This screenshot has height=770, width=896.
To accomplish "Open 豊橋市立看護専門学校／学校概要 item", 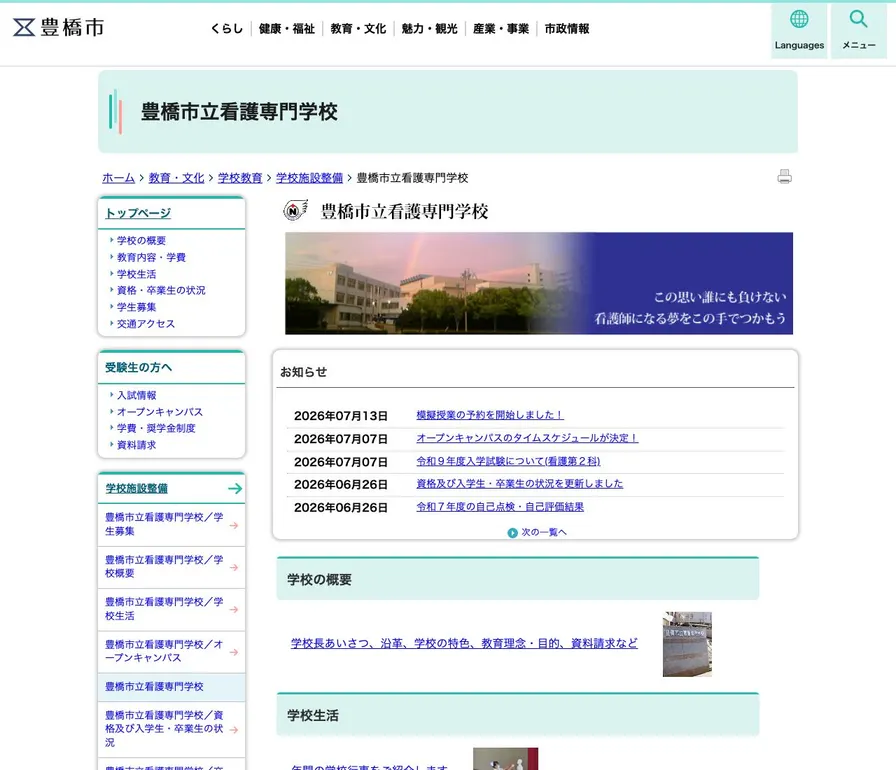I will [x=171, y=567].
